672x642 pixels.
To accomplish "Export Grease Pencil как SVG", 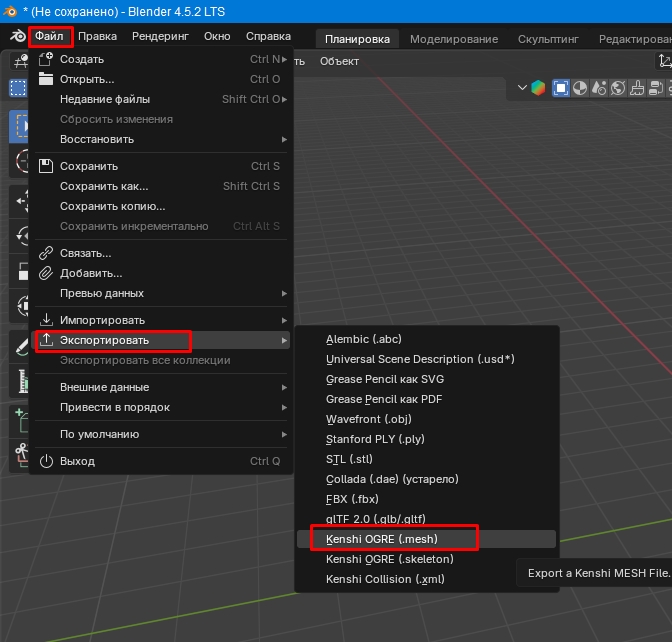I will tap(426, 379).
